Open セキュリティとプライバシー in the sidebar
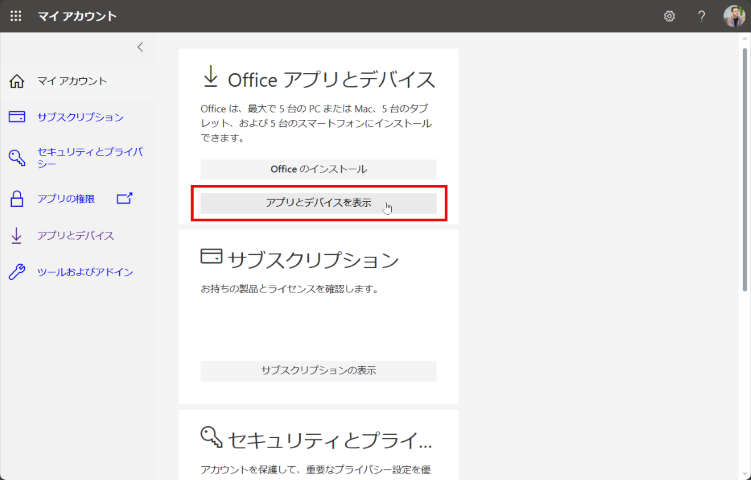The image size is (751, 480). click(x=90, y=158)
